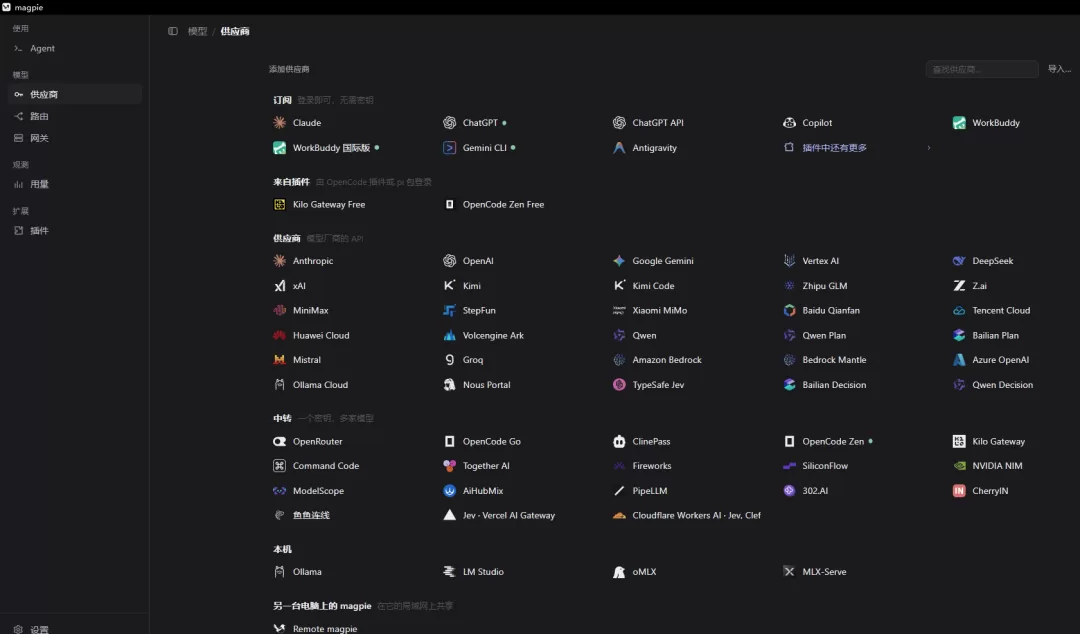Click the LM Studio icon
The width and height of the screenshot is (1080, 634).
click(x=449, y=571)
